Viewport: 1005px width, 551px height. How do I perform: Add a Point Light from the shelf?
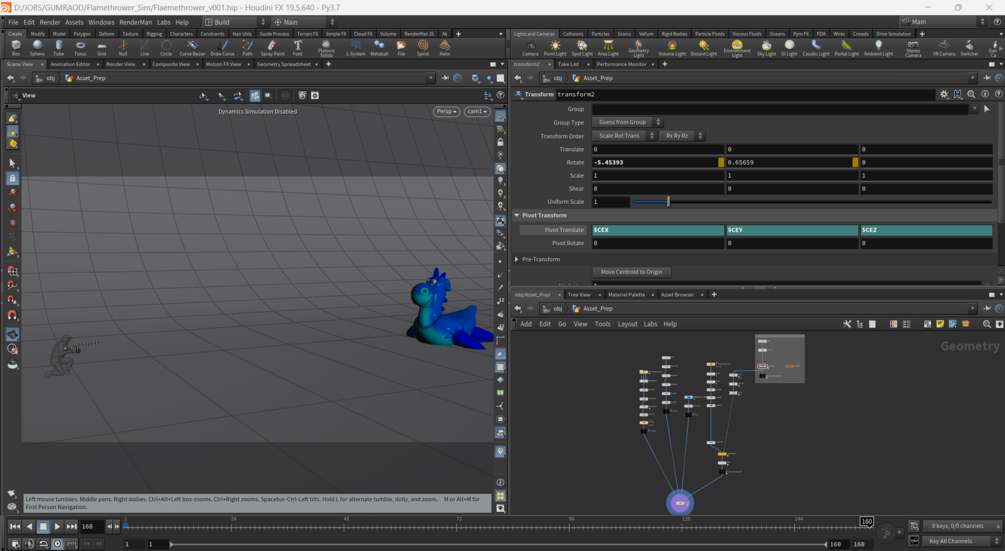point(555,48)
